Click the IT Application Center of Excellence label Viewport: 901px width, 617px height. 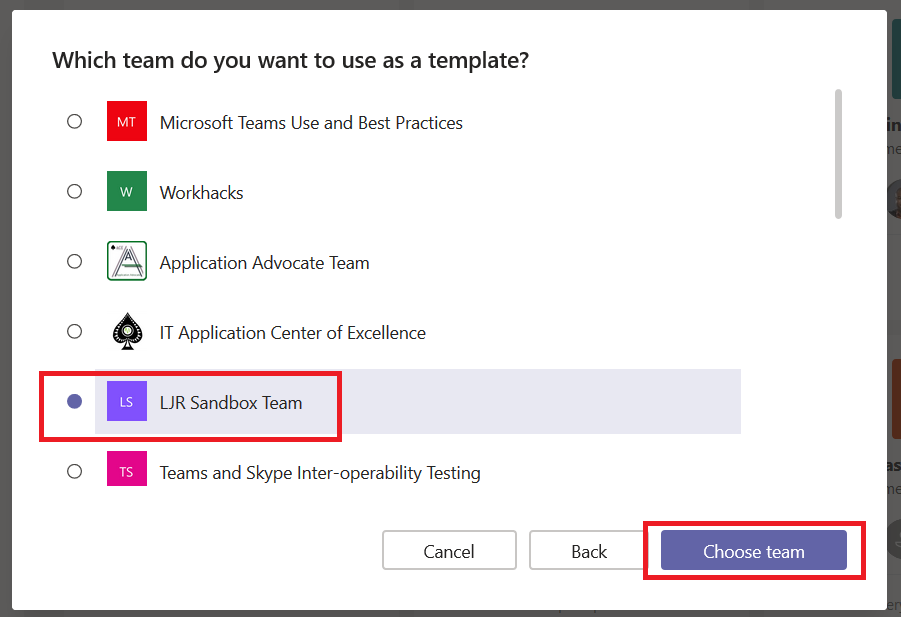[x=293, y=333]
